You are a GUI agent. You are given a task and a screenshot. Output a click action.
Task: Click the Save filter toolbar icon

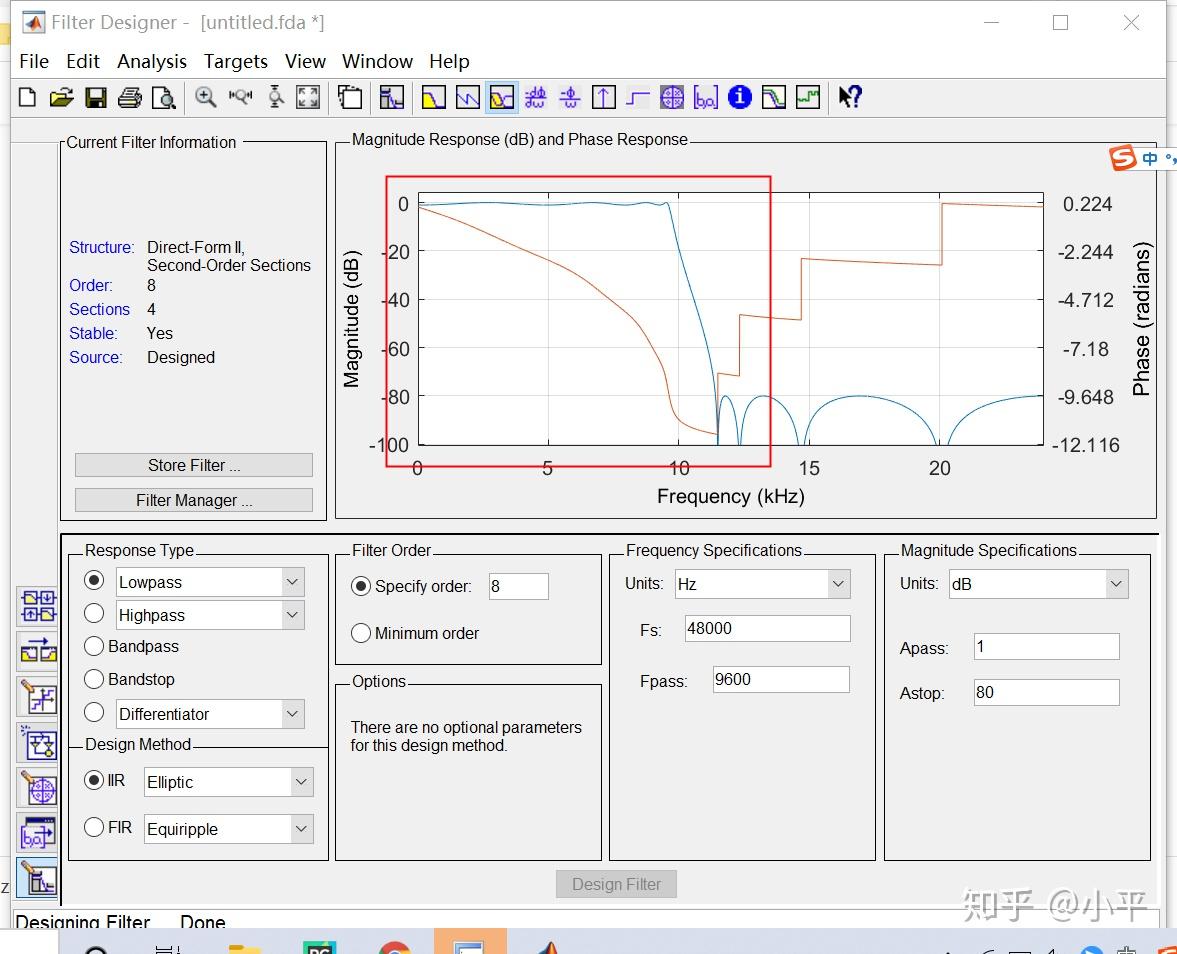[96, 97]
